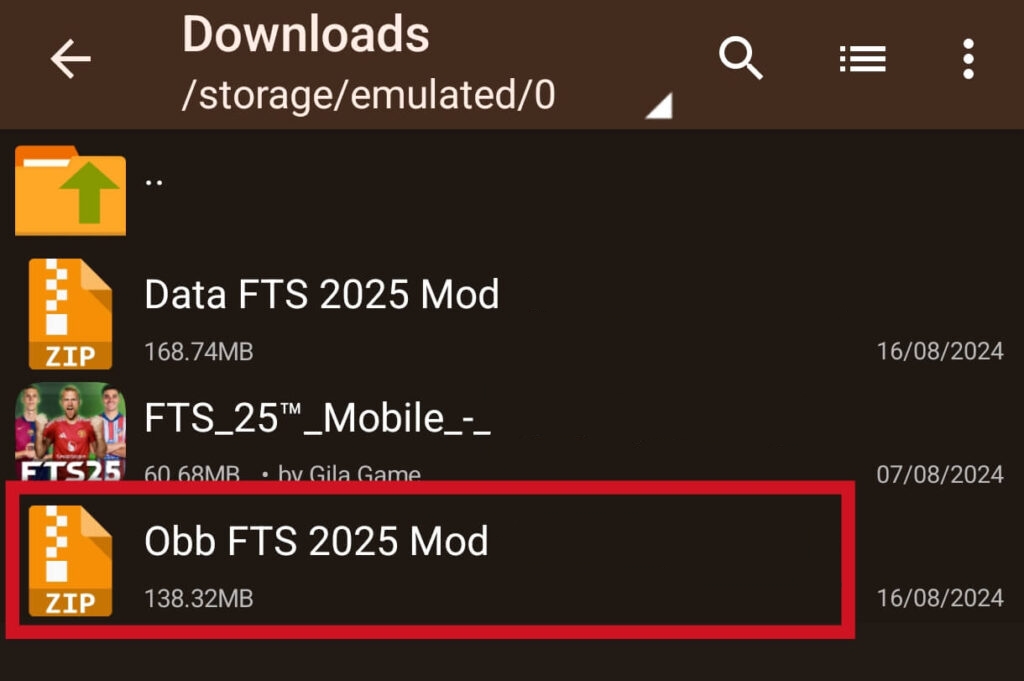Click the parent folder up-arrow icon
Screen dimensions: 1024x681
(70, 190)
